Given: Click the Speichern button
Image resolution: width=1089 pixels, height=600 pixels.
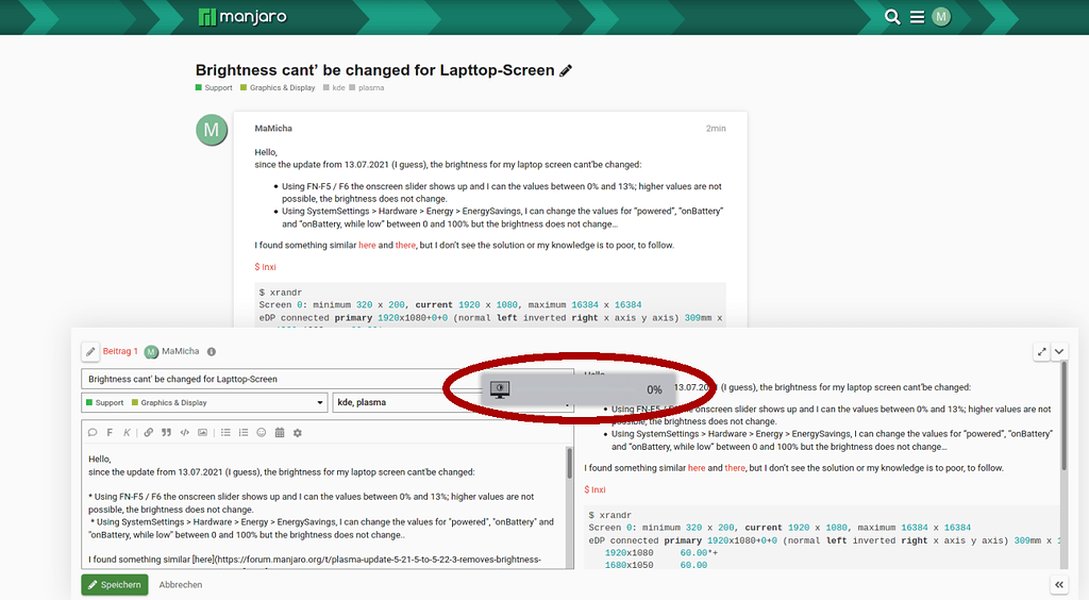Looking at the screenshot, I should [x=115, y=585].
